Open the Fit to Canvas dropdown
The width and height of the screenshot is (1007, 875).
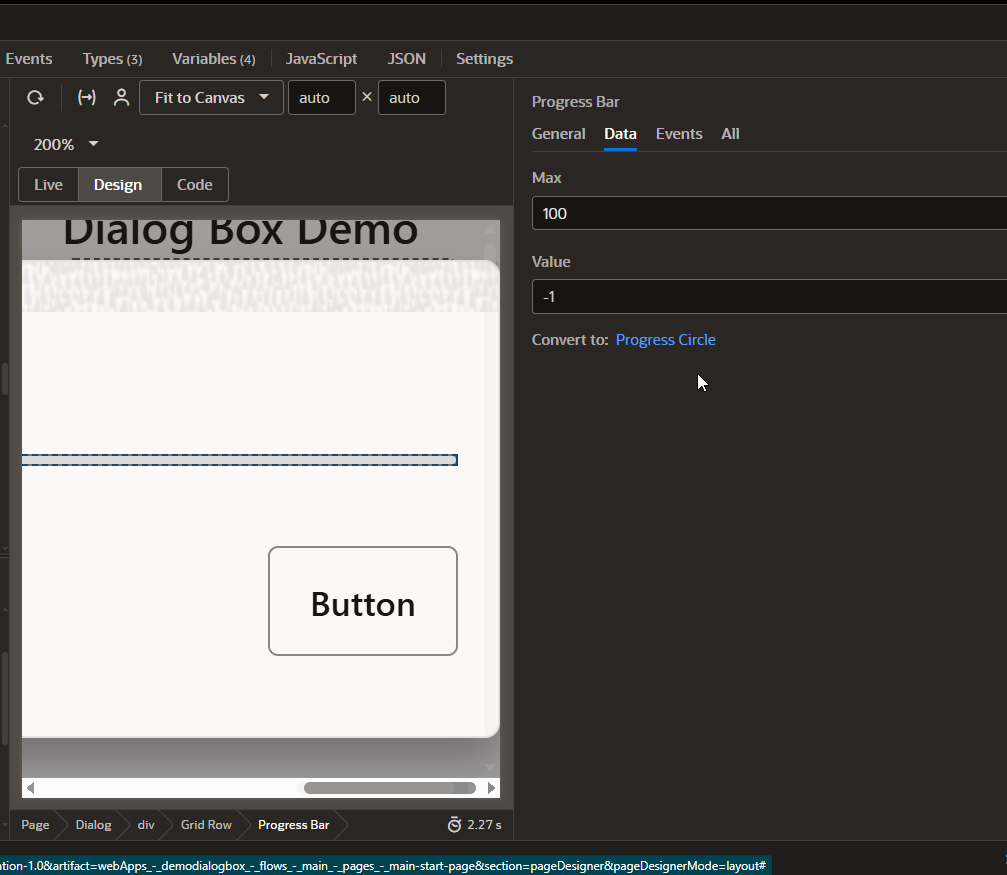[211, 98]
